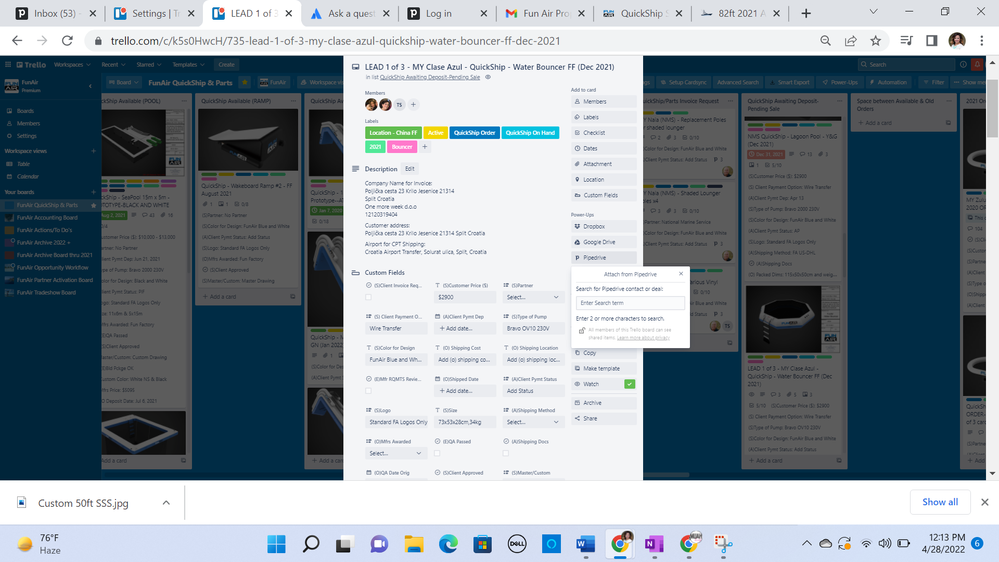Star the FunAir QuickShip & Parts board

pyautogui.click(x=245, y=82)
